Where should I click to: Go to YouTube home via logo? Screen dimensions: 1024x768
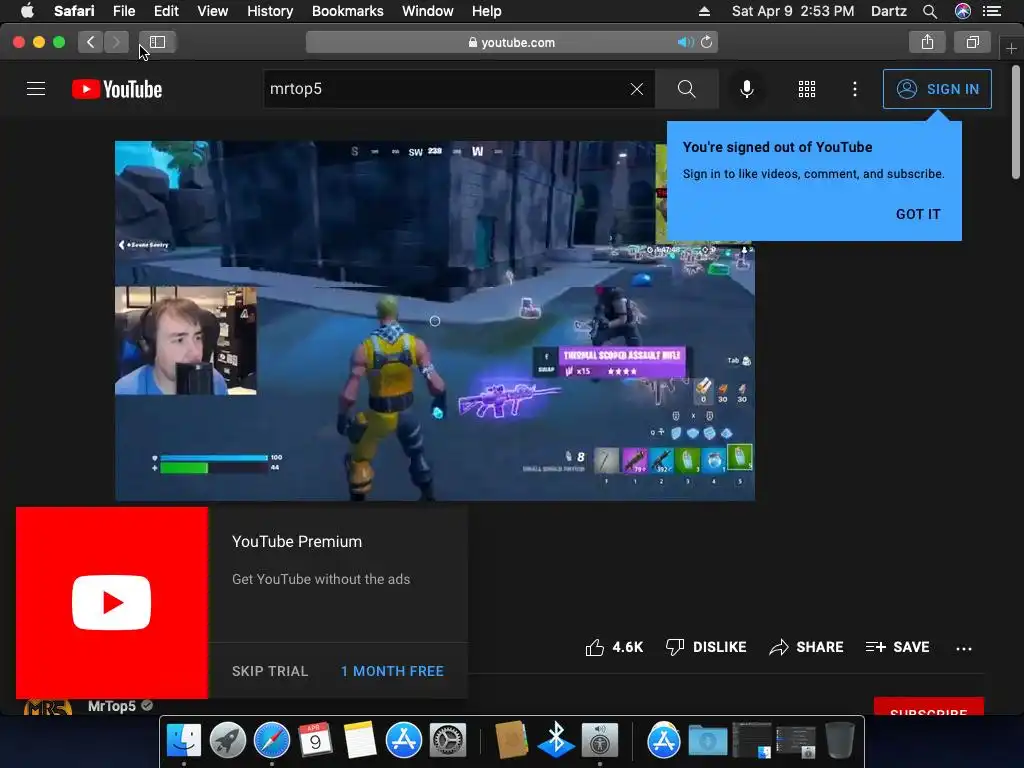click(117, 89)
